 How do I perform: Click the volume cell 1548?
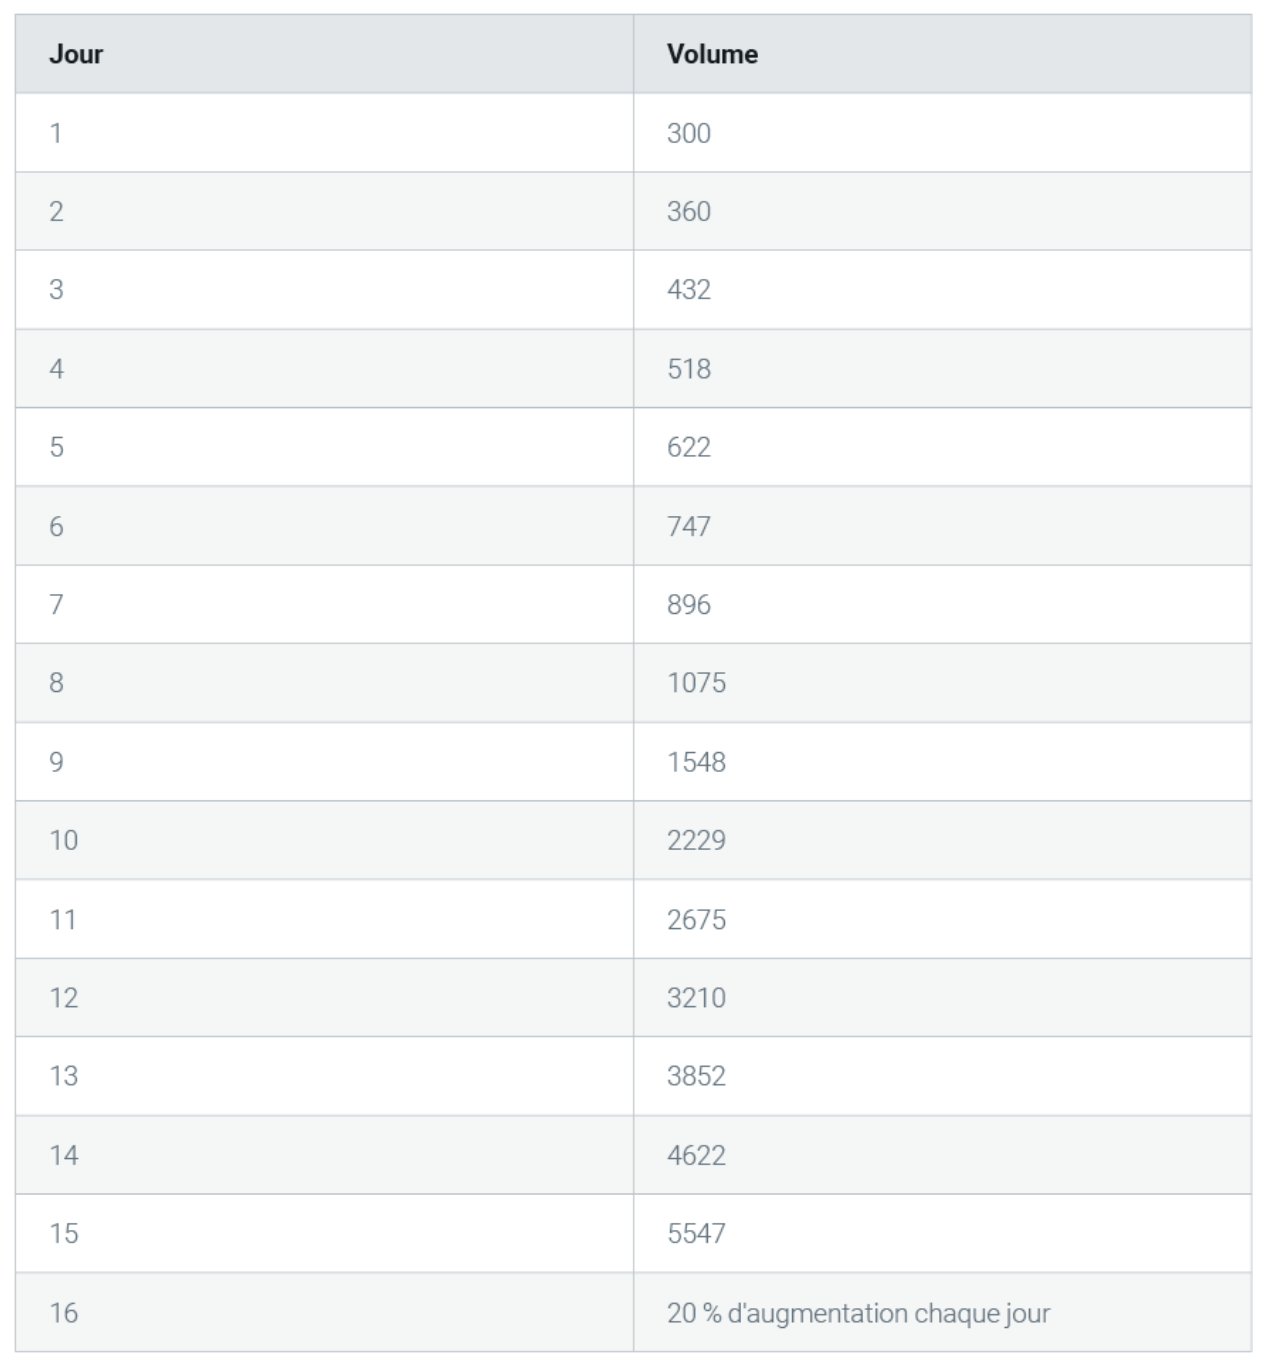942,762
